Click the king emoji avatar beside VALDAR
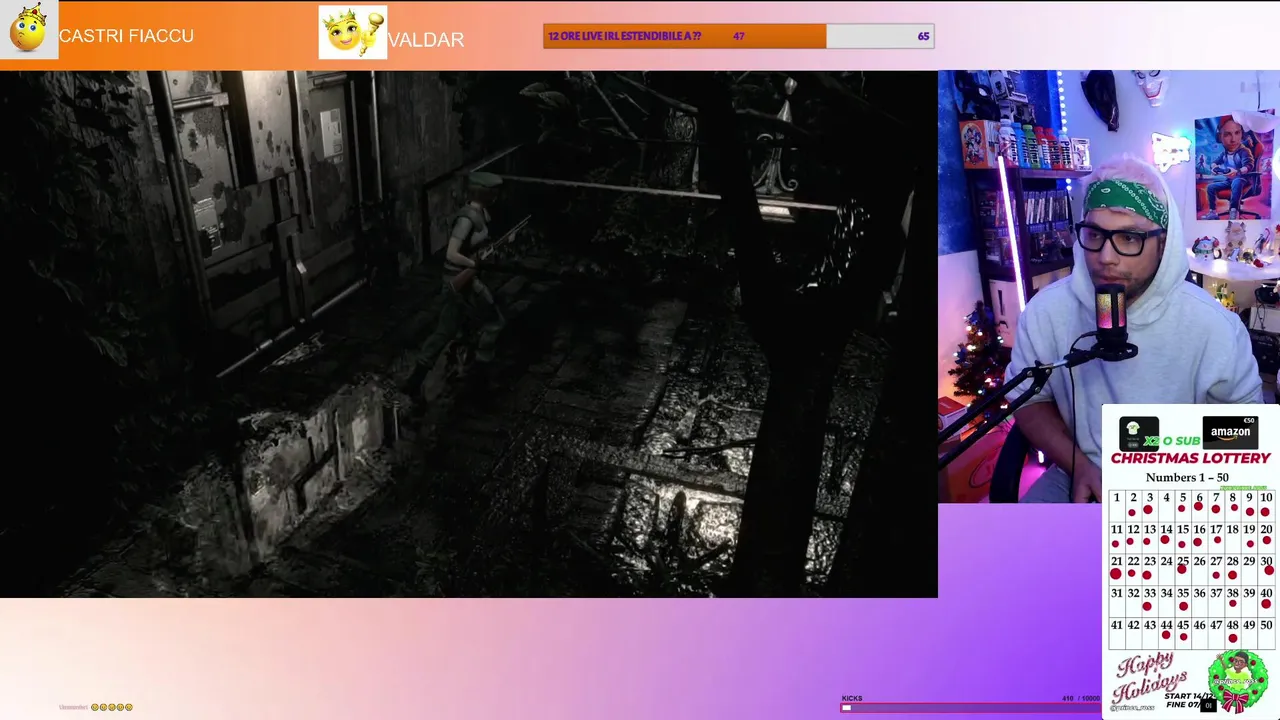This screenshot has width=1280, height=720. coord(353,32)
